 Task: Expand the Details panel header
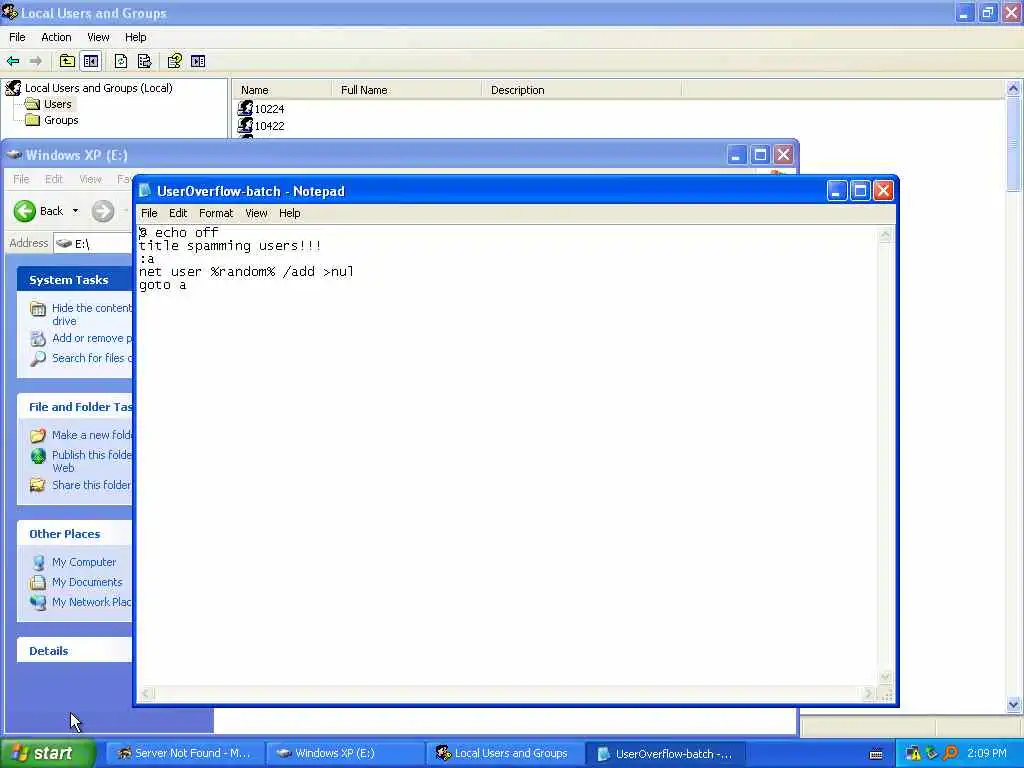(x=75, y=651)
